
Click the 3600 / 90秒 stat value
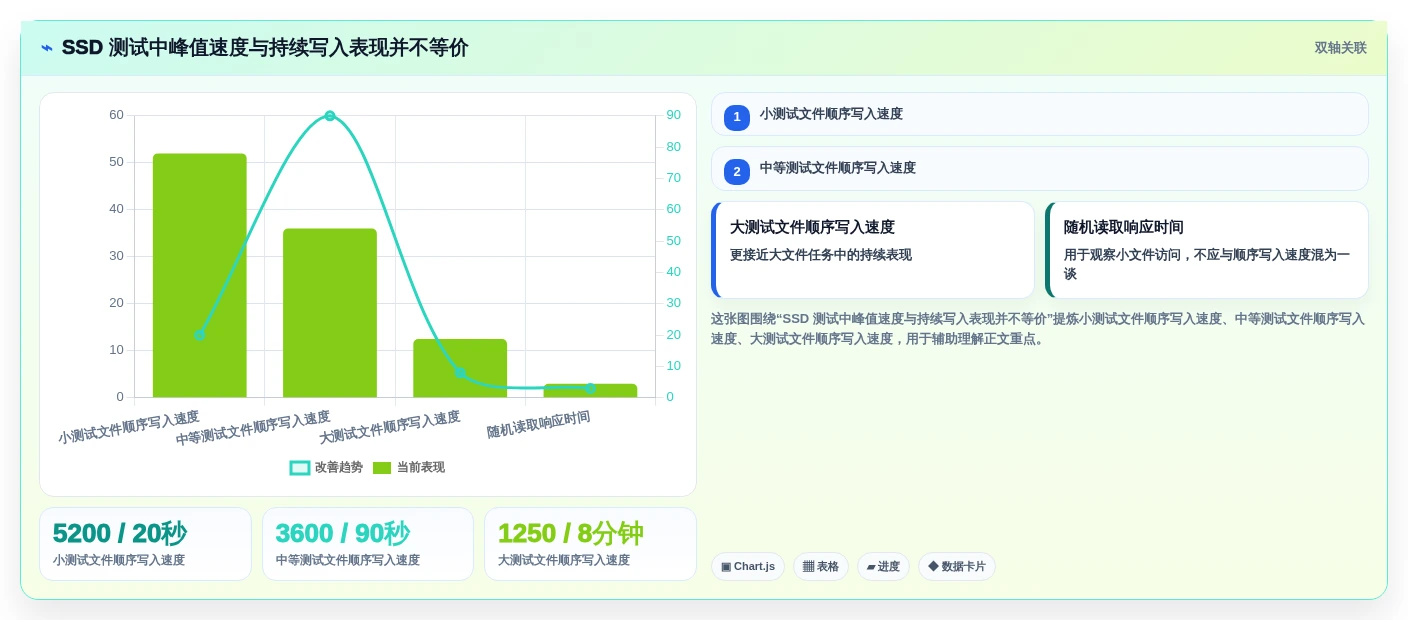click(343, 533)
